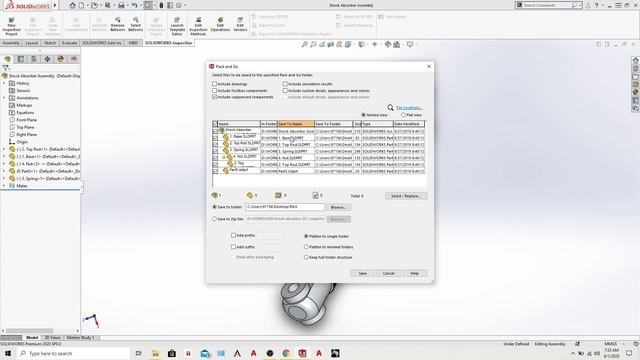Open the File Locations link
Viewport: 640px width, 360px height.
[409, 108]
